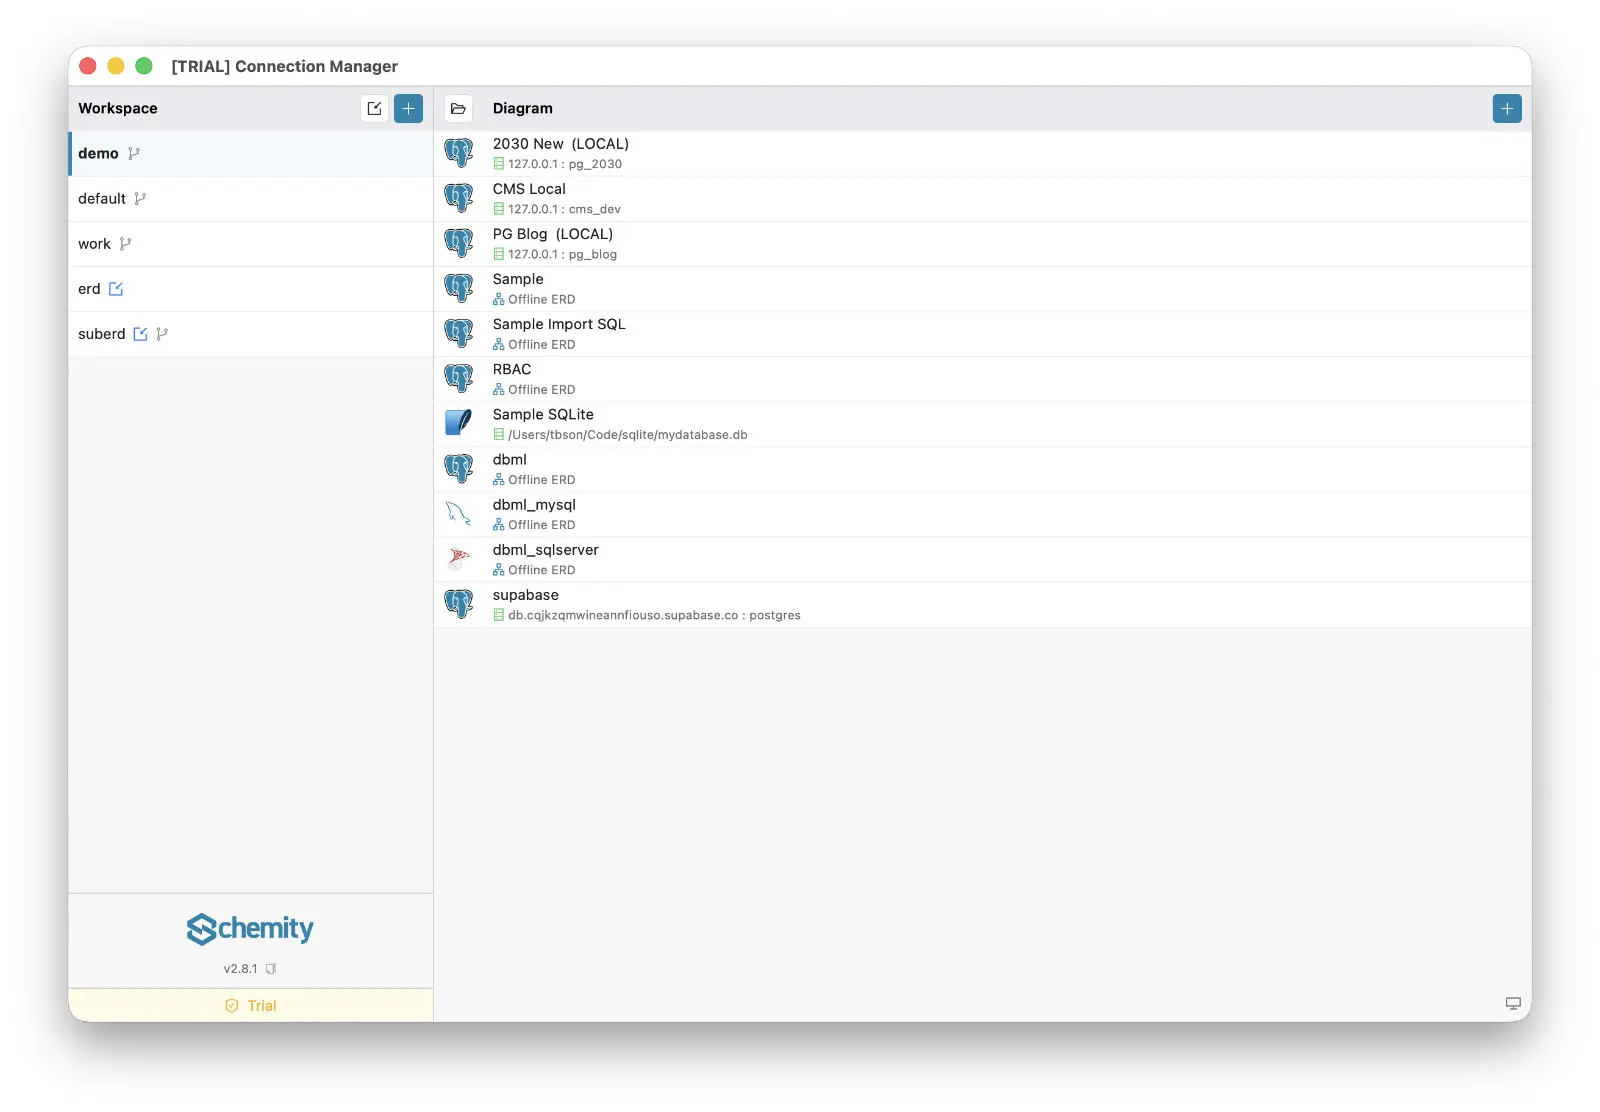Switch to the work workspace
Image resolution: width=1600 pixels, height=1112 pixels.
(x=251, y=243)
